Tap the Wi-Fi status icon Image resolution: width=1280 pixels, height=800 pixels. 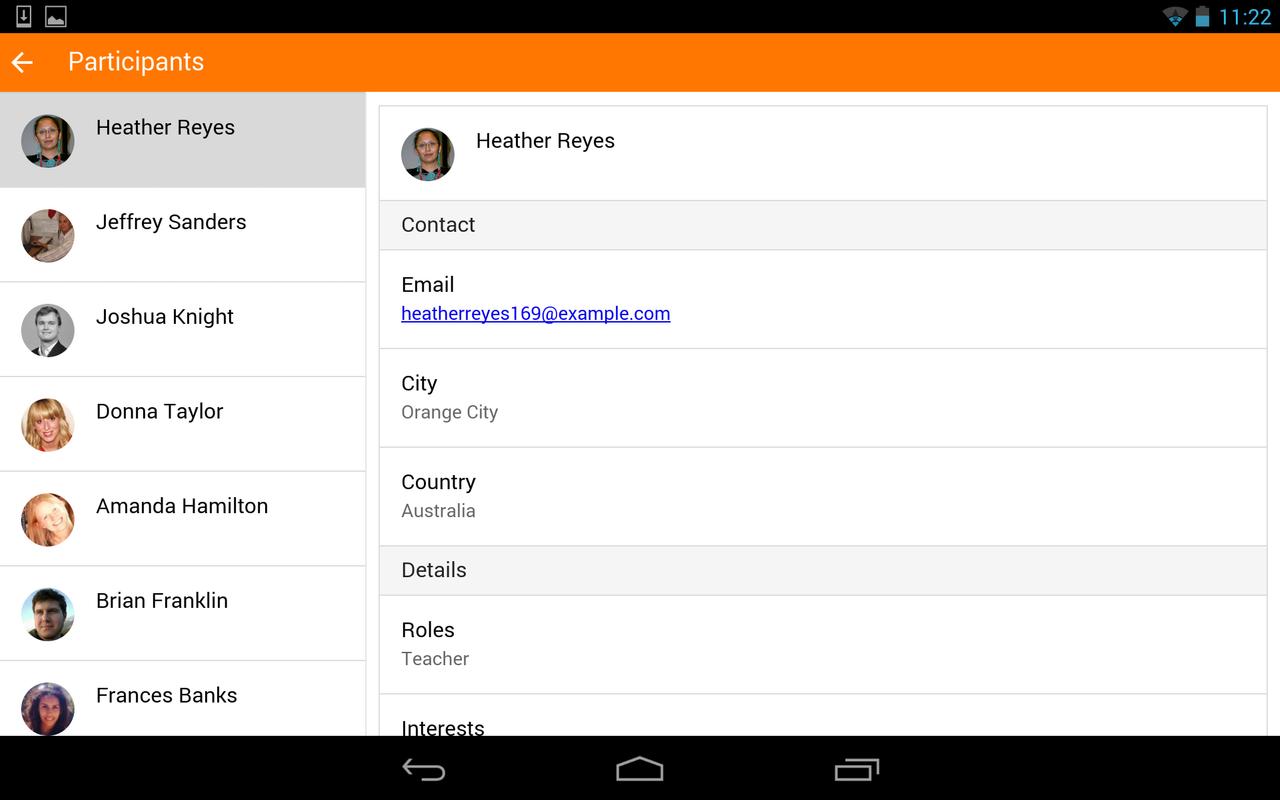click(x=1175, y=16)
